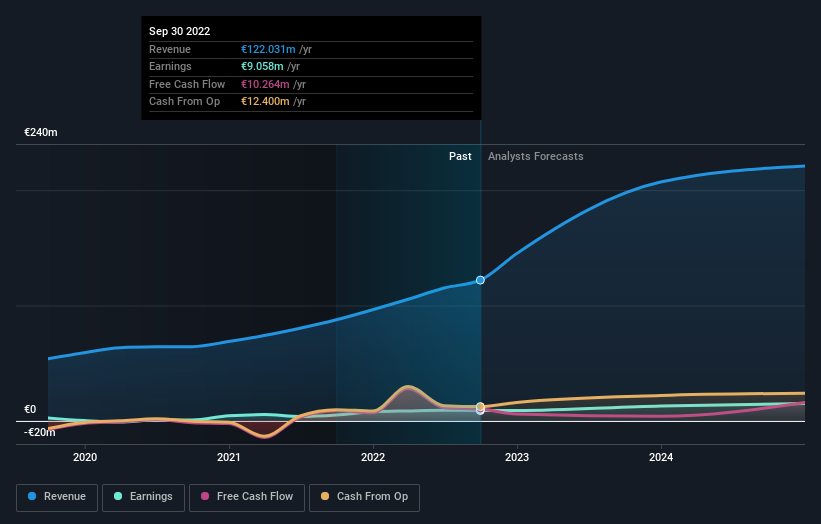Click the Free Cash Flow label in tooltip
821x524 pixels.
pos(187,84)
